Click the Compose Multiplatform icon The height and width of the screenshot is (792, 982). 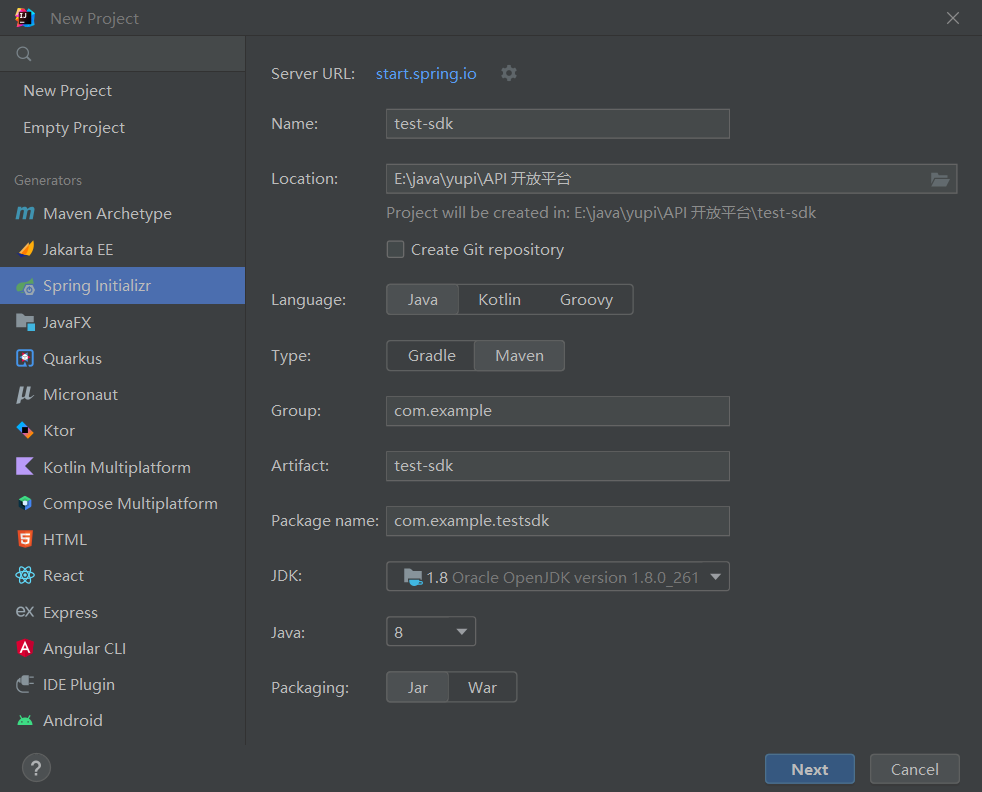[25, 503]
